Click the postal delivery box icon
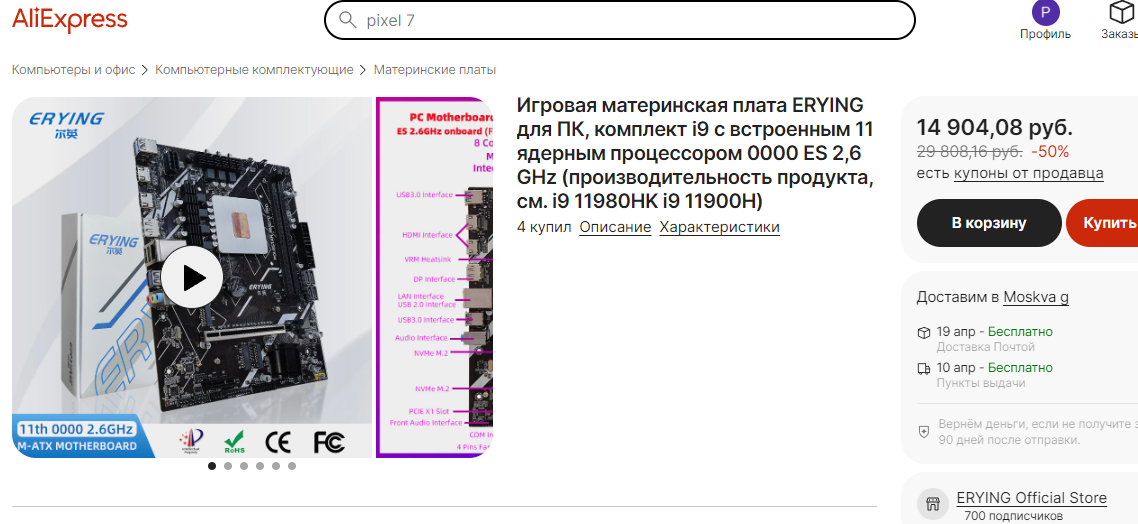The width and height of the screenshot is (1138, 524). click(x=923, y=332)
